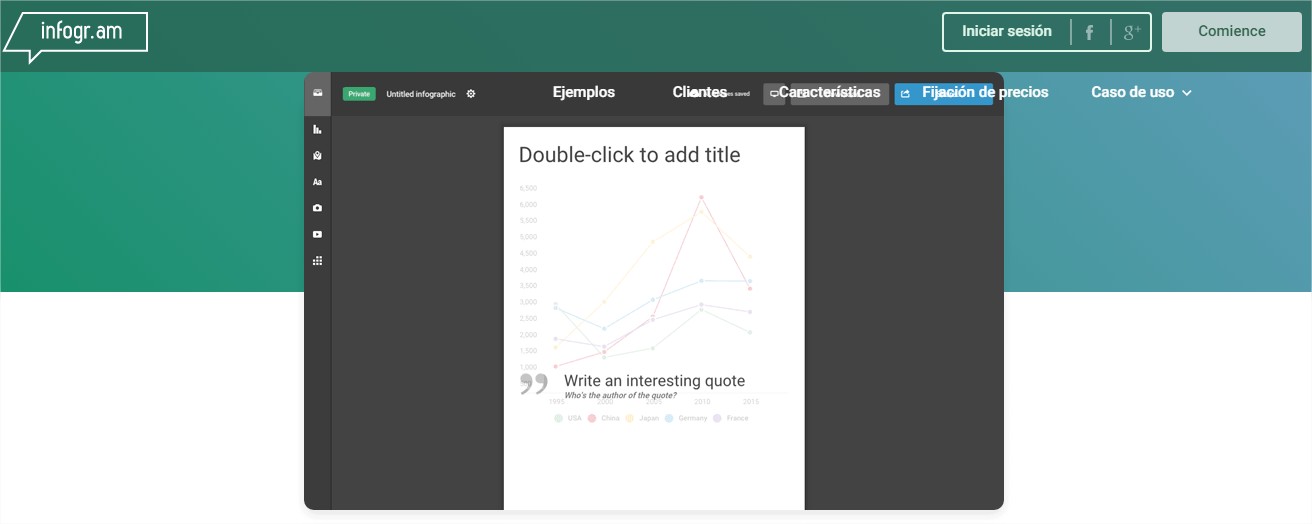The height and width of the screenshot is (524, 1312).
Task: Select the Aa text tool
Action: pos(317,182)
